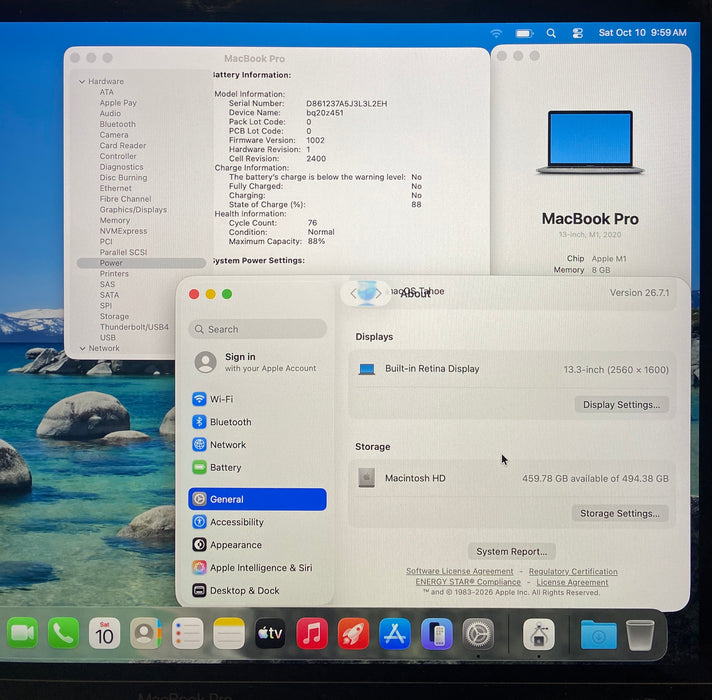Select ATA in System Information sidebar
Image resolution: width=712 pixels, height=700 pixels.
pyautogui.click(x=107, y=92)
